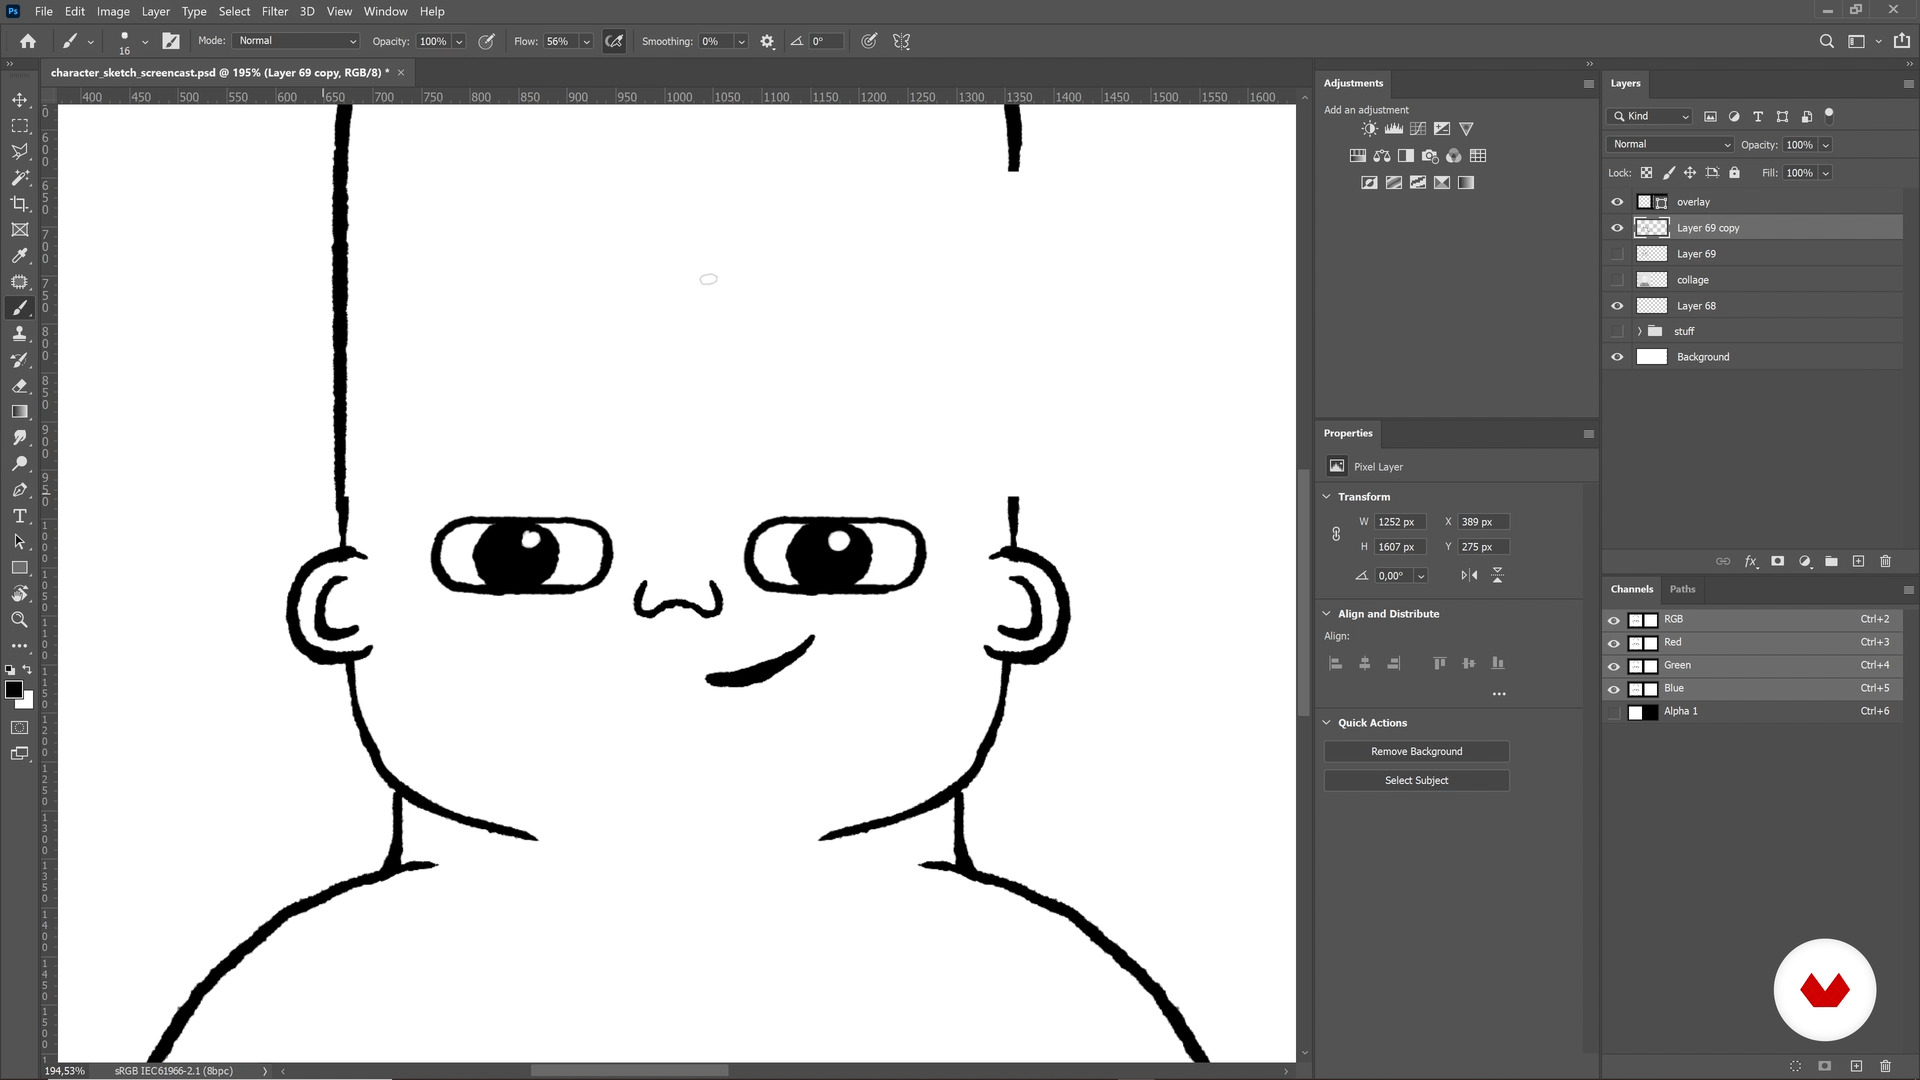Select the Path Selection tool
The width and height of the screenshot is (1920, 1080).
19,542
